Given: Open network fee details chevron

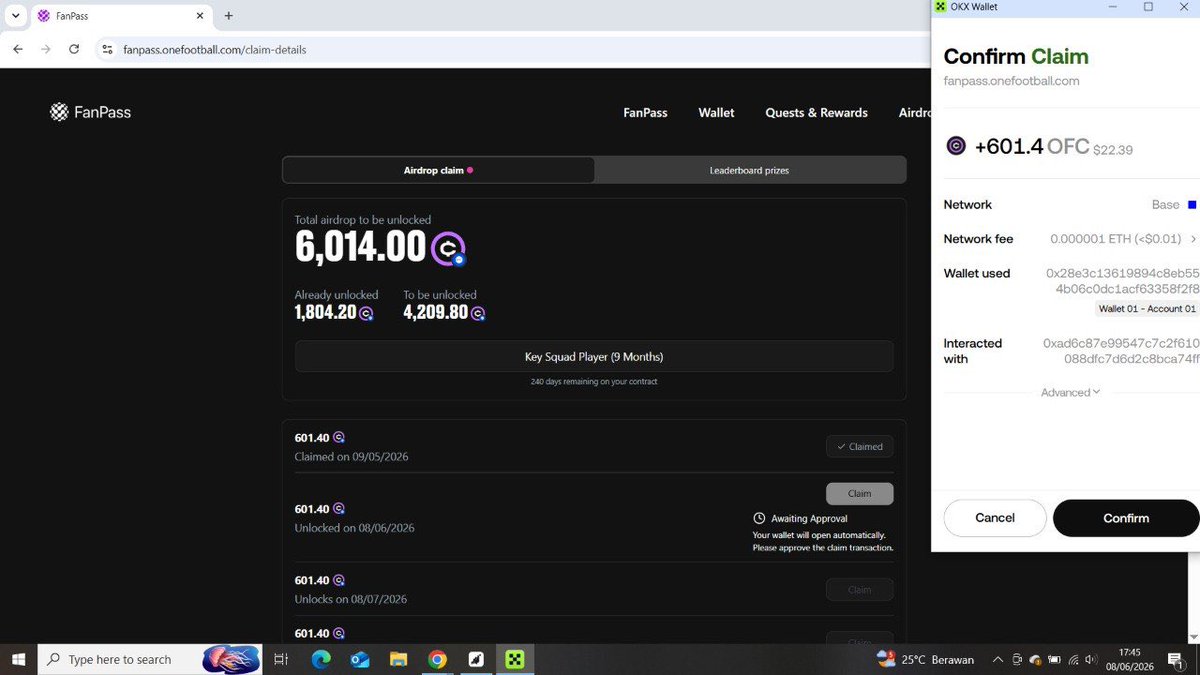Looking at the screenshot, I should pyautogui.click(x=1193, y=239).
